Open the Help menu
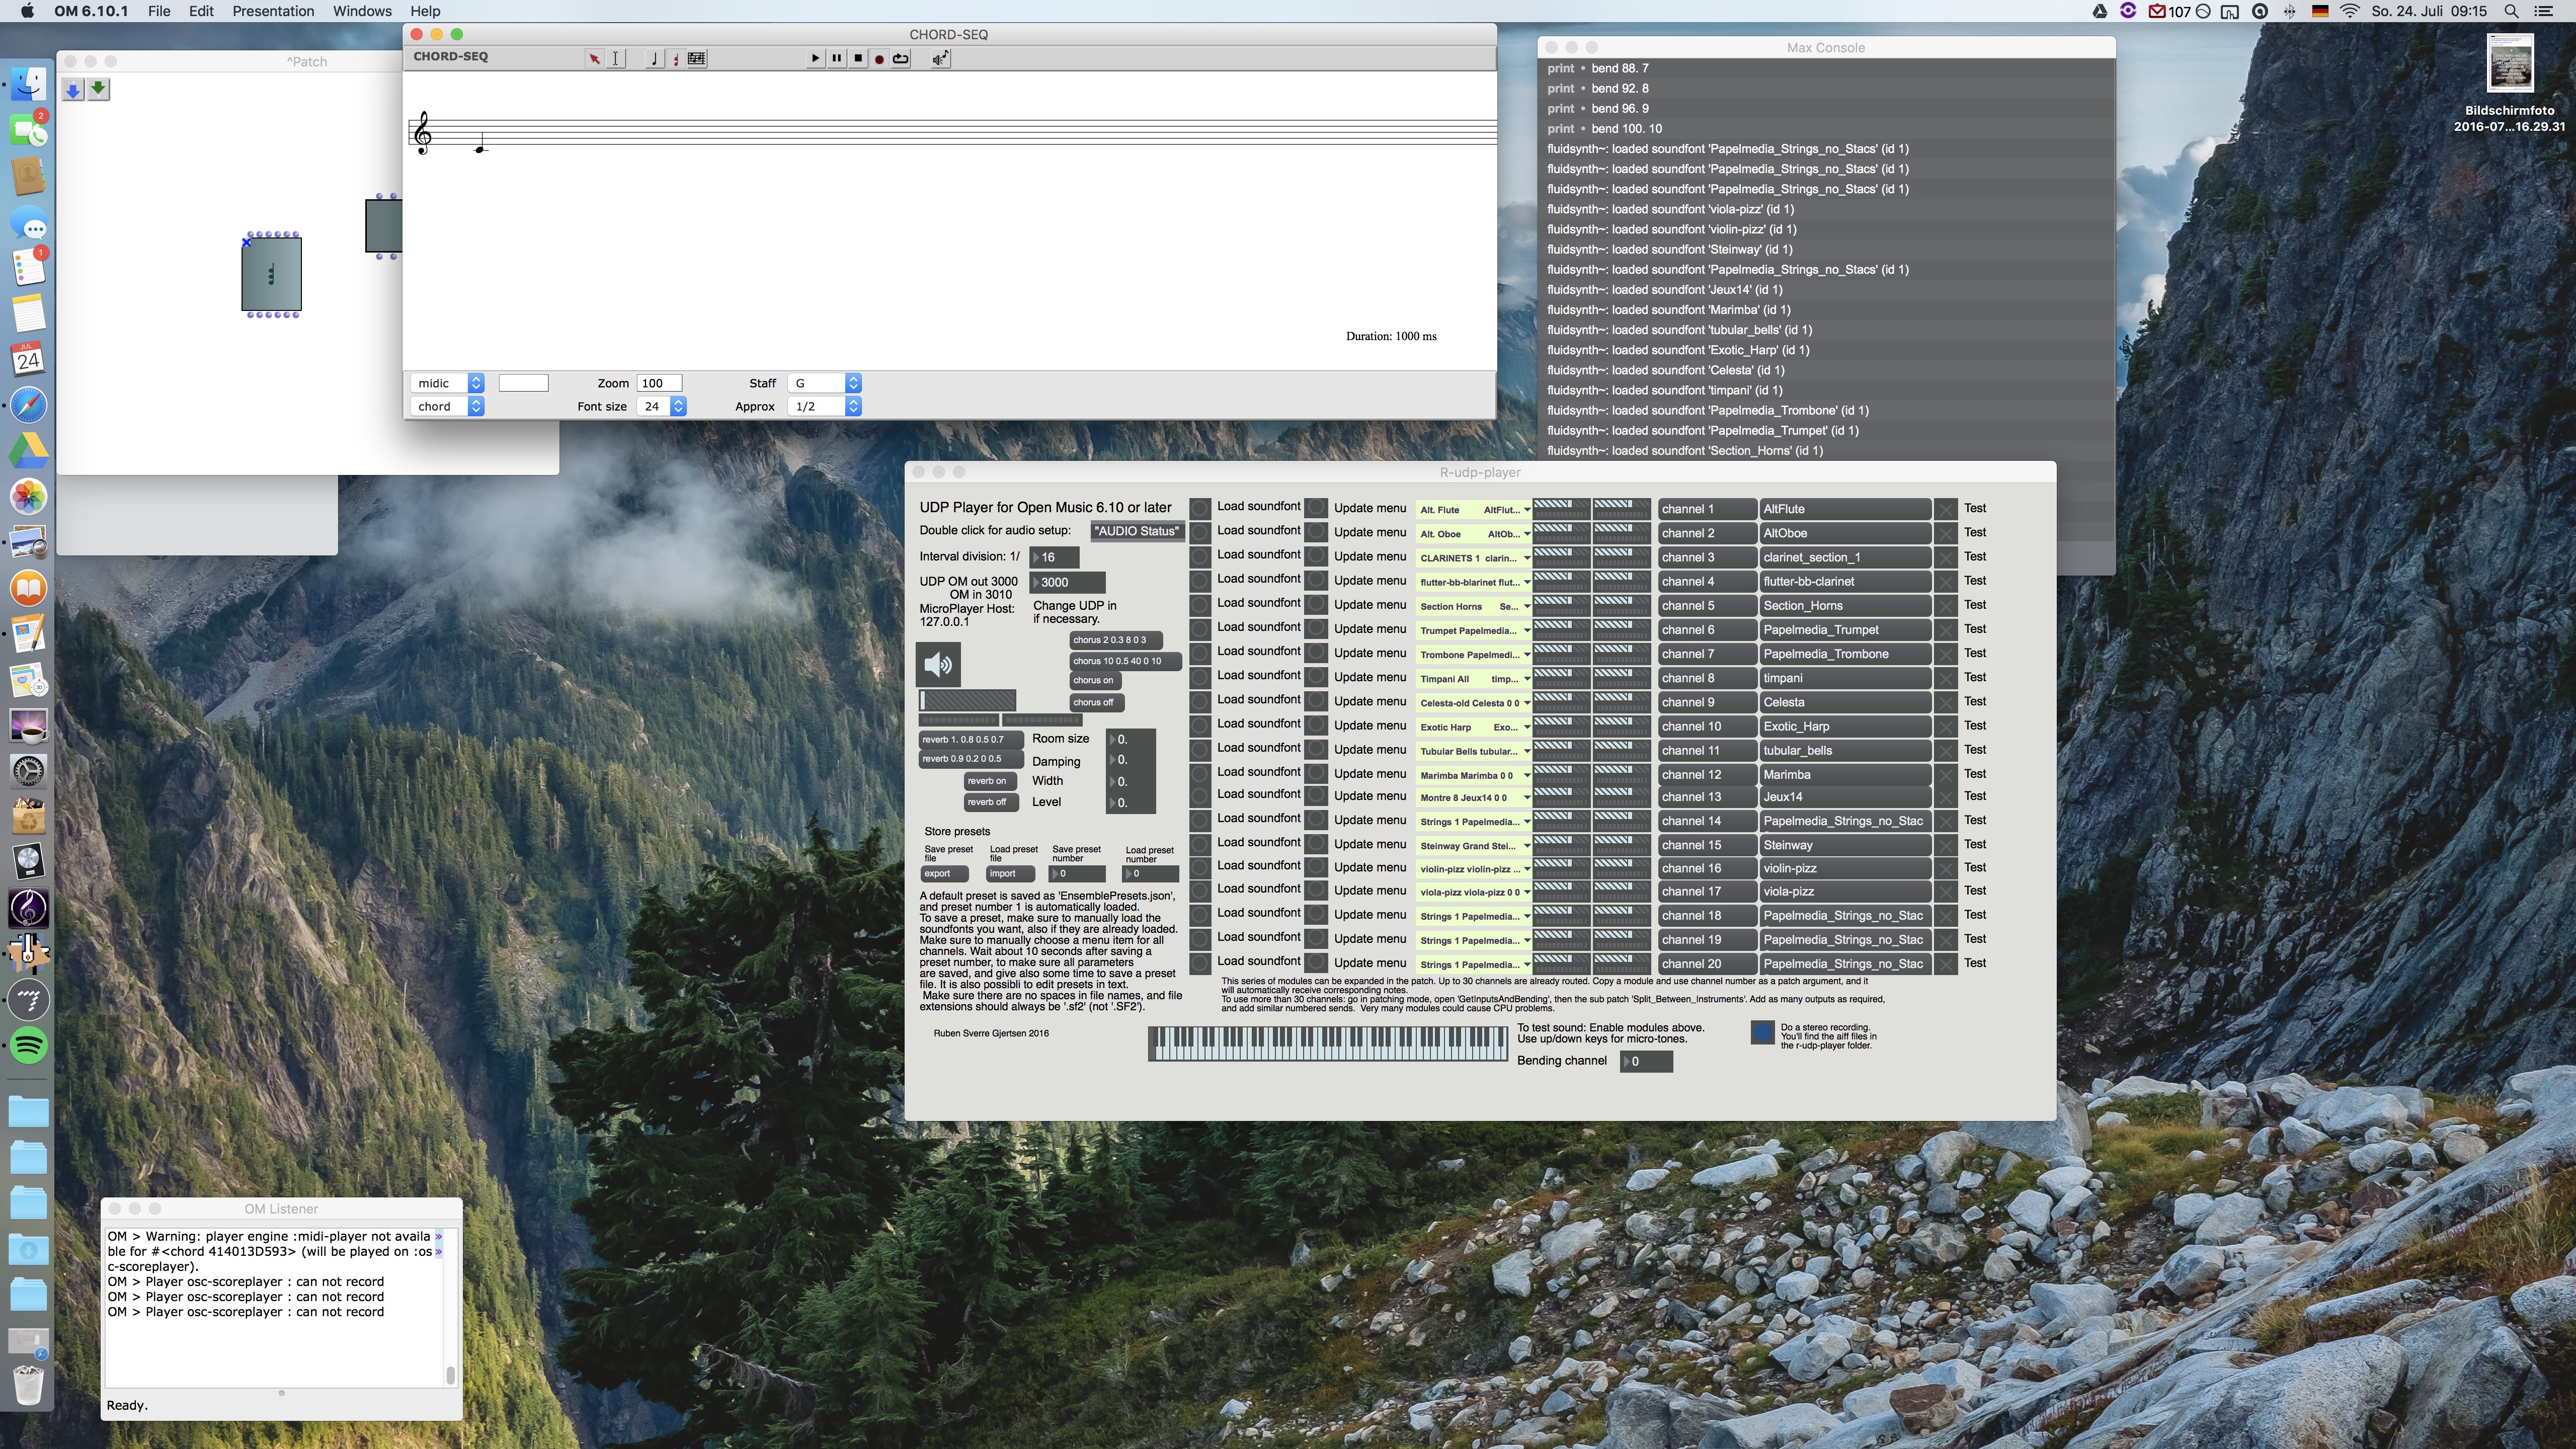This screenshot has height=1449, width=2576. coord(425,11)
